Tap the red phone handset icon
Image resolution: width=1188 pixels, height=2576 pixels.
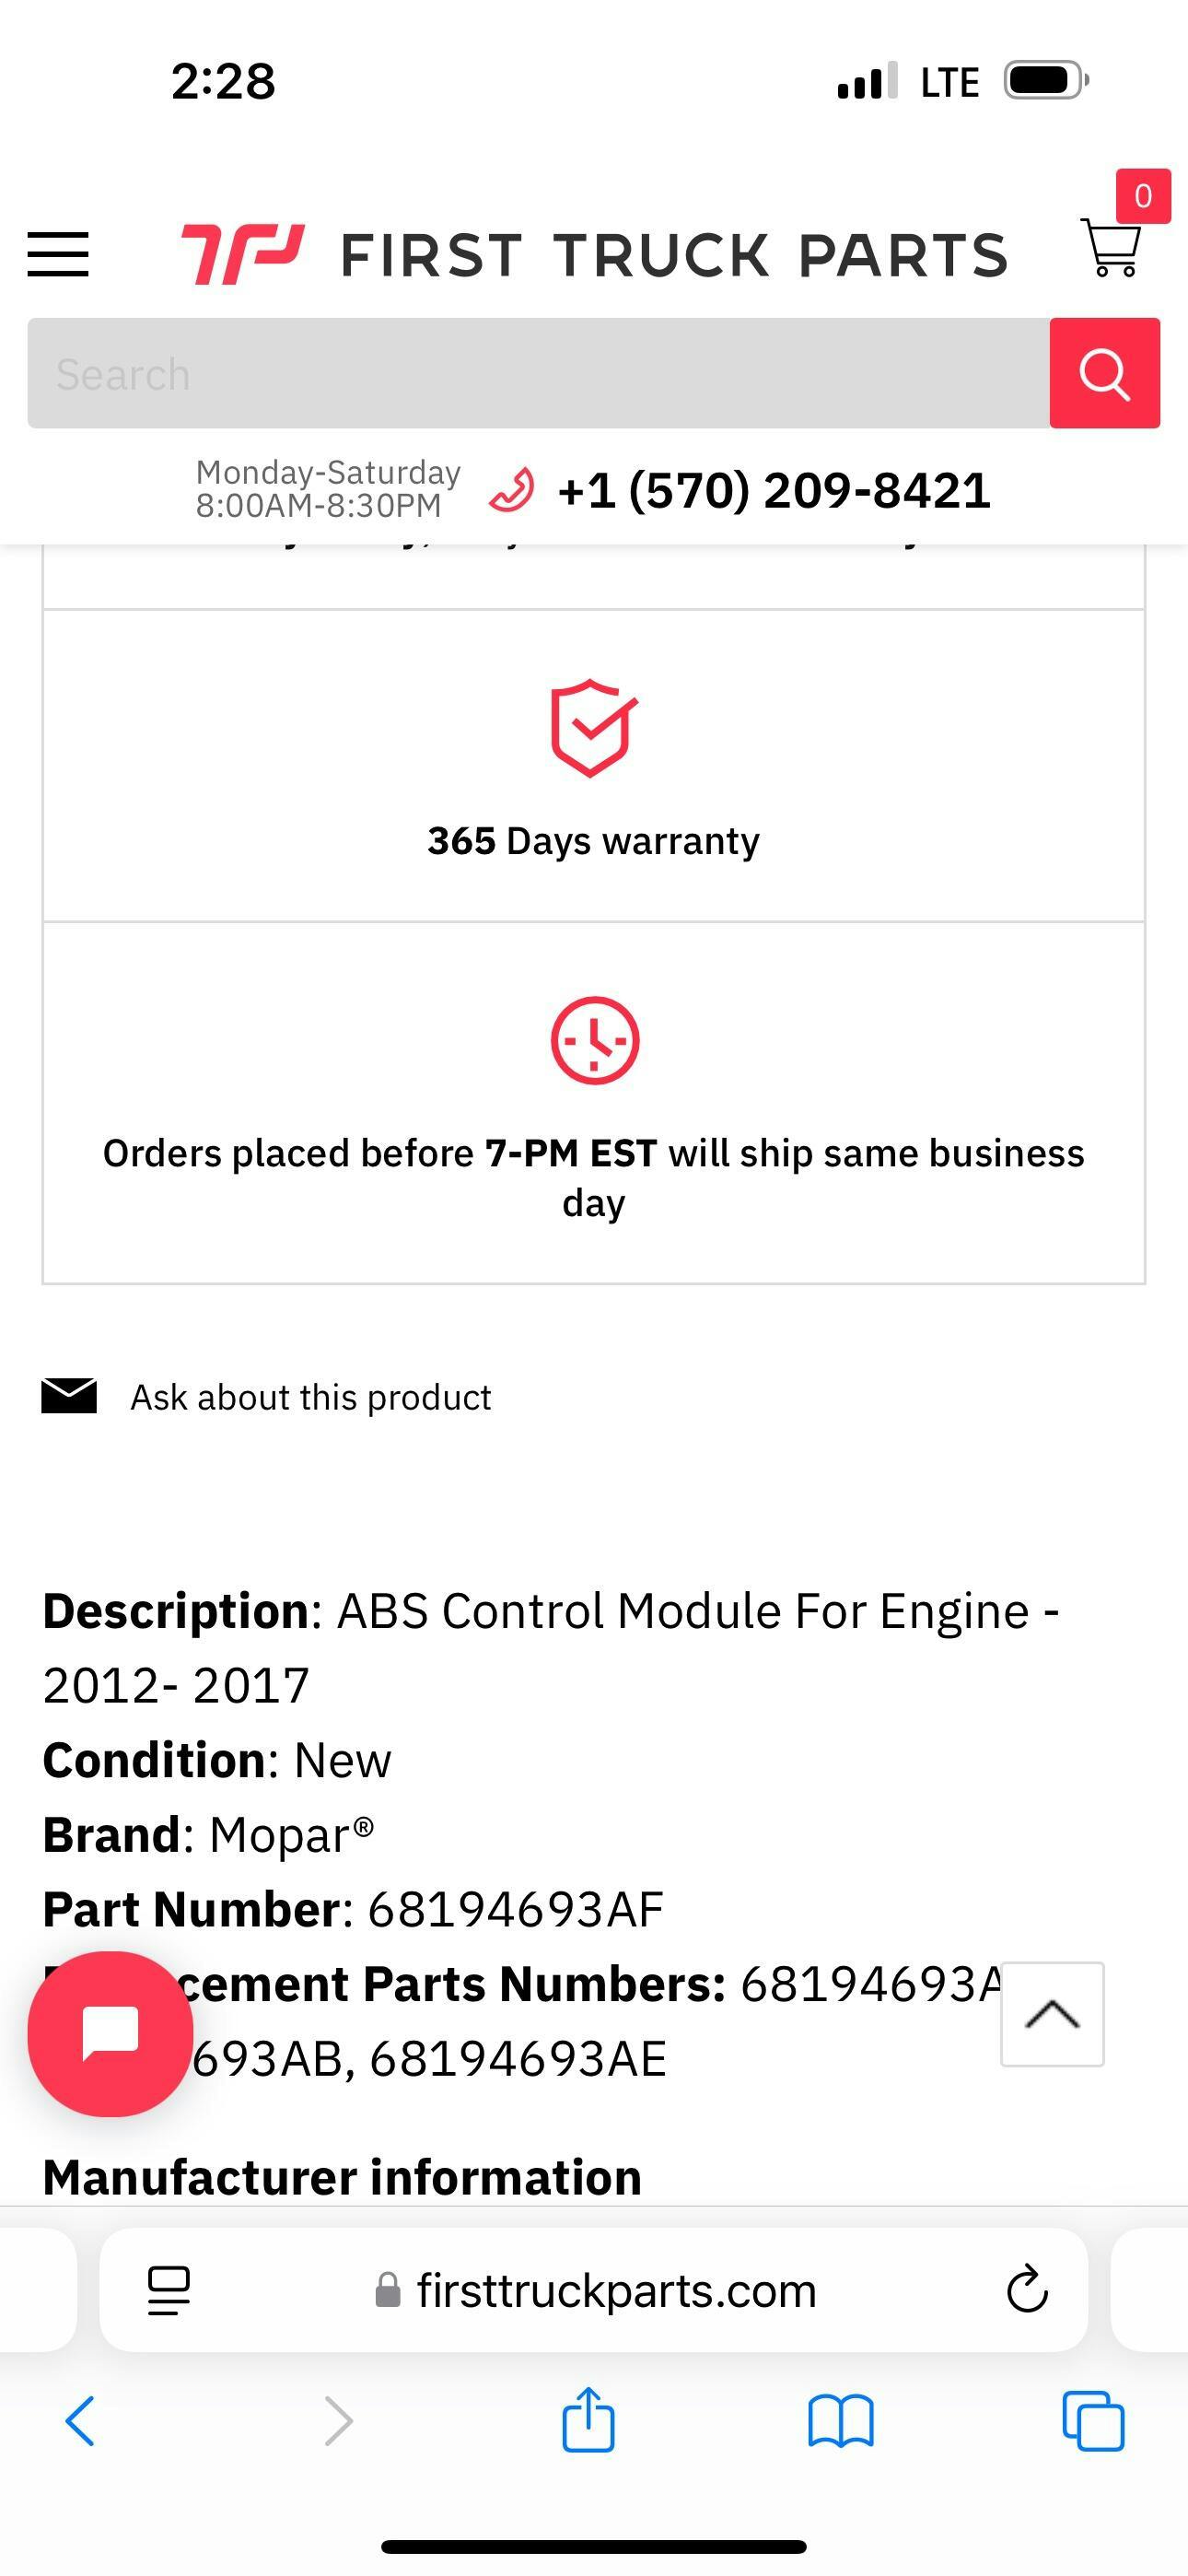[511, 490]
